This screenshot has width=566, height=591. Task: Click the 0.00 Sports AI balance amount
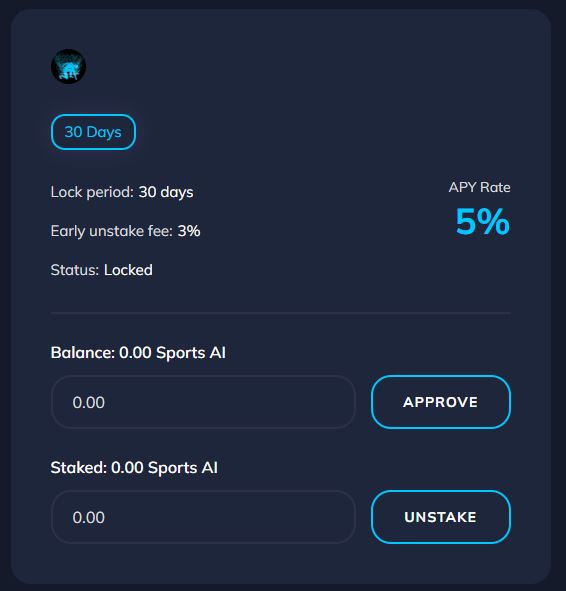[x=172, y=353]
